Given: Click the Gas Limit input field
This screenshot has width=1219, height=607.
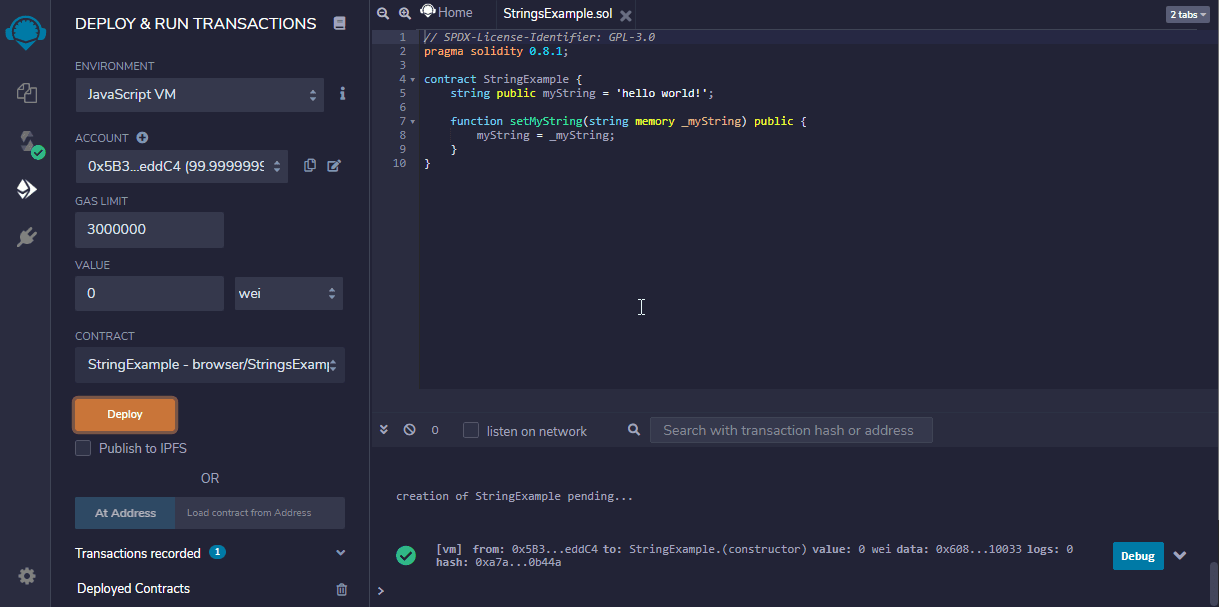Looking at the screenshot, I should (x=149, y=229).
